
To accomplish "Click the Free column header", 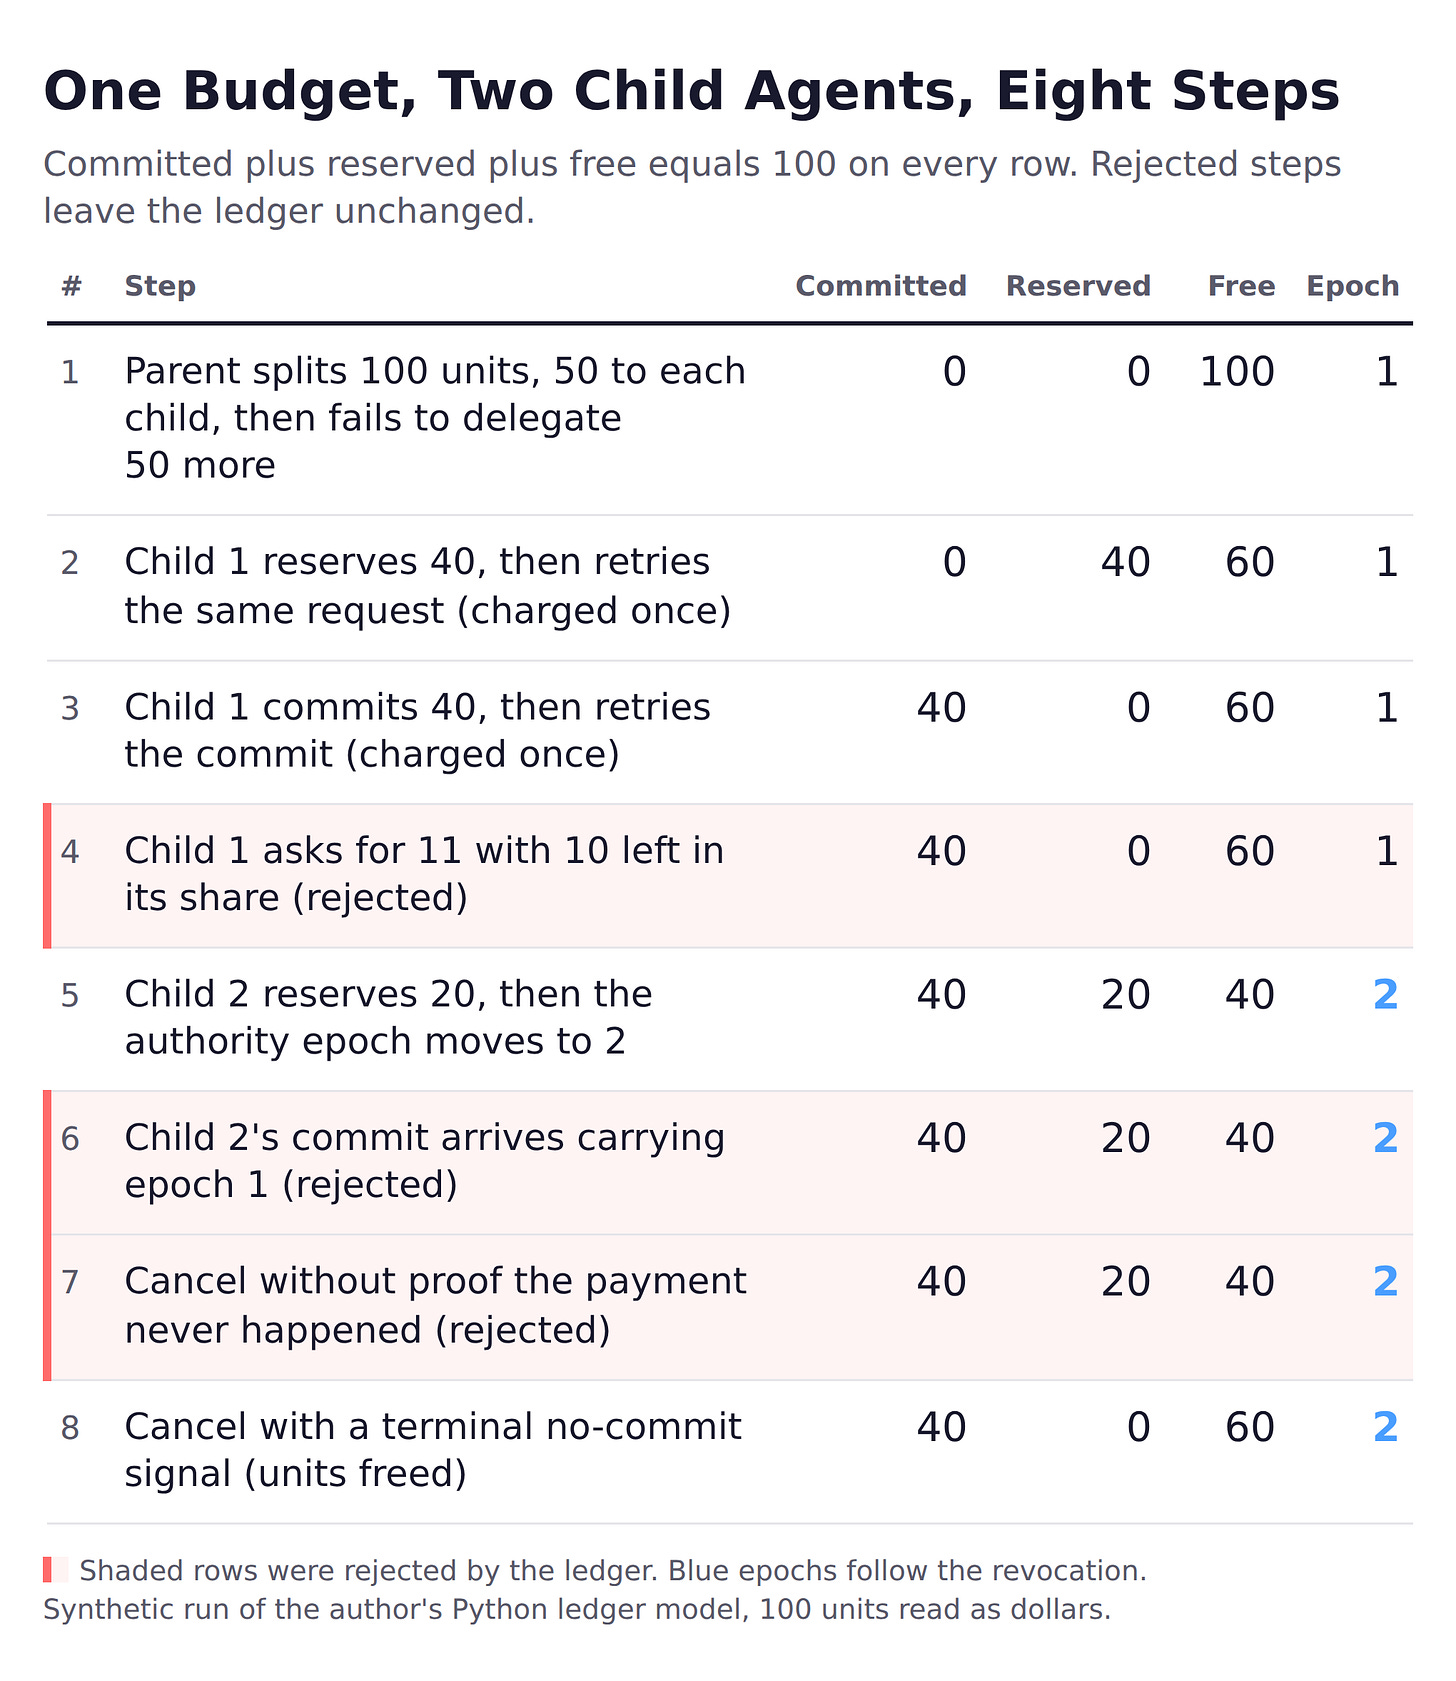I will 1241,286.
